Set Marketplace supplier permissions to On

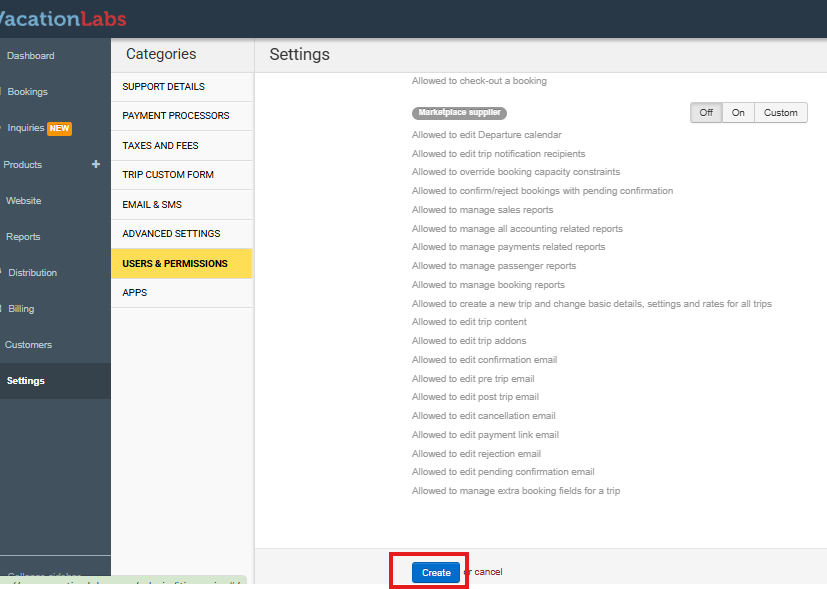(738, 113)
